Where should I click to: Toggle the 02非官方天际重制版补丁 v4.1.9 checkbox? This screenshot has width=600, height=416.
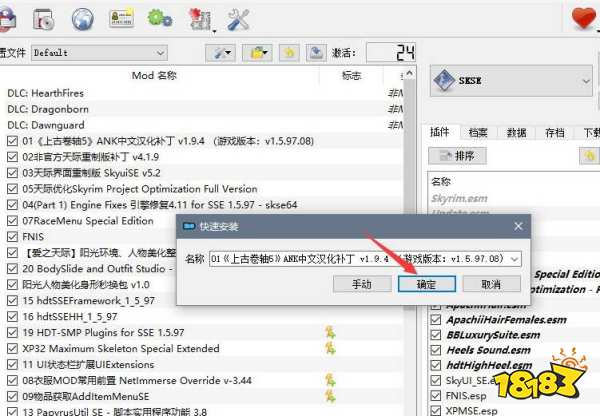[x=12, y=157]
